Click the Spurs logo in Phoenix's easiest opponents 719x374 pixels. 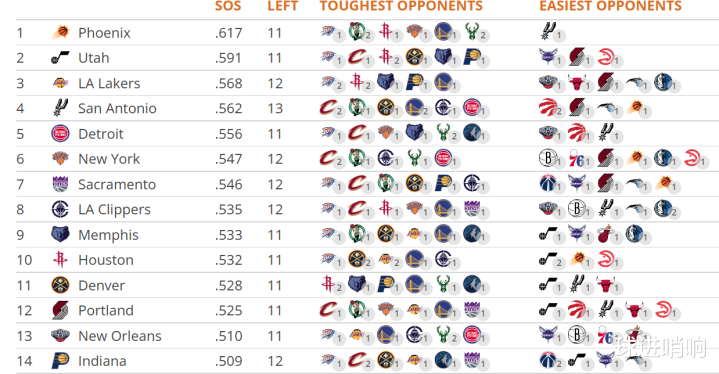pyautogui.click(x=548, y=31)
